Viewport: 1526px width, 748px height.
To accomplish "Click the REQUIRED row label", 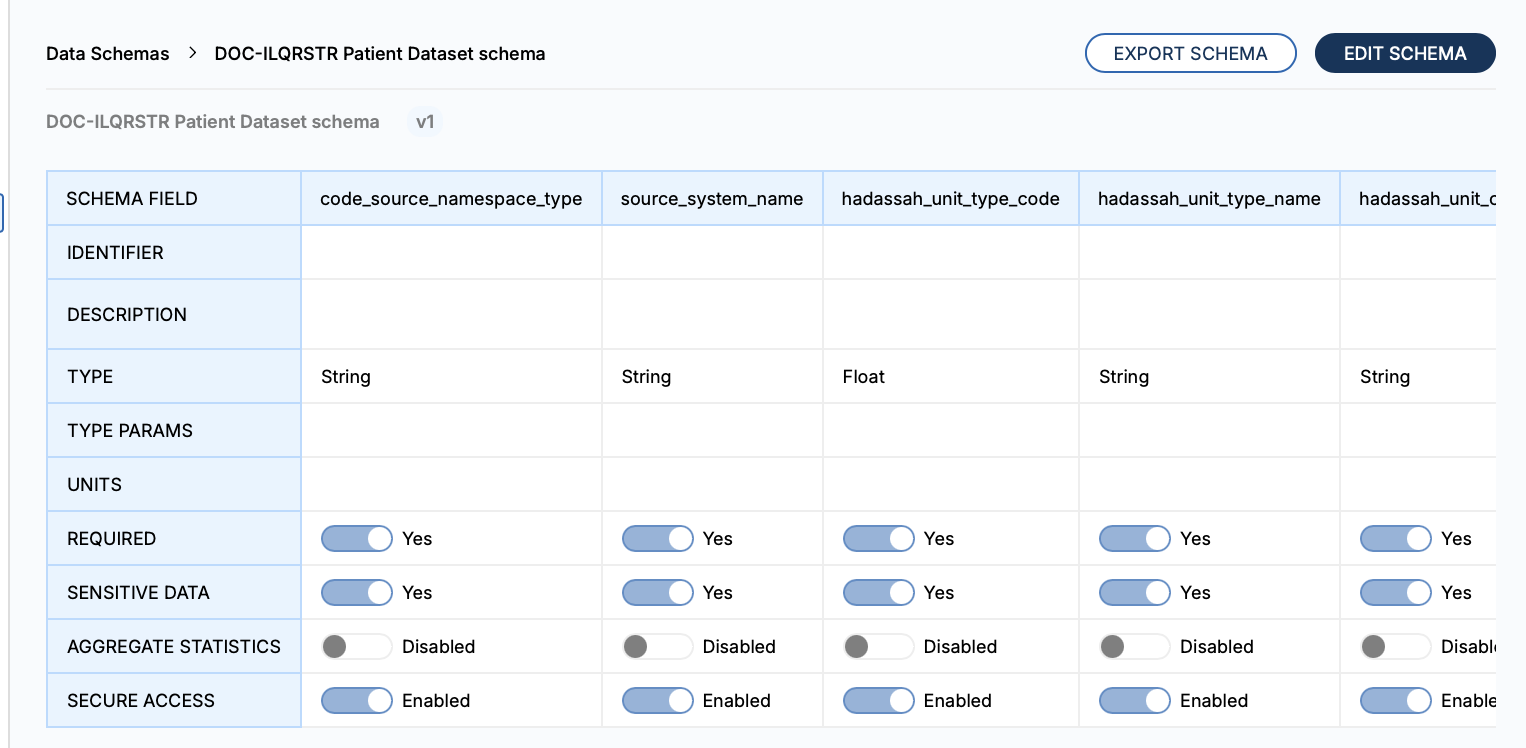I will pos(174,539).
